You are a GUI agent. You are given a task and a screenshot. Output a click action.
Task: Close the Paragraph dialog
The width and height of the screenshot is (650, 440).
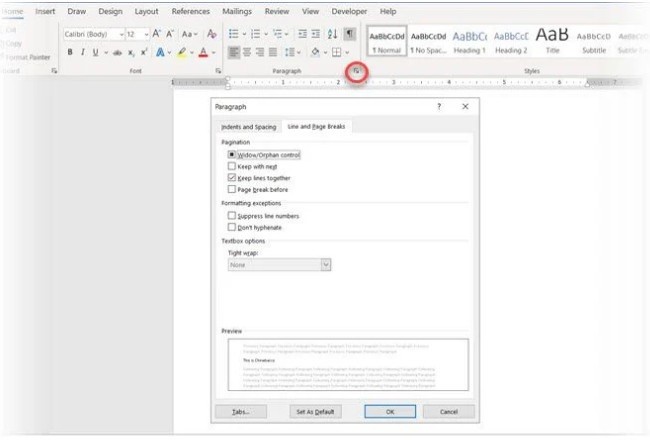(466, 107)
